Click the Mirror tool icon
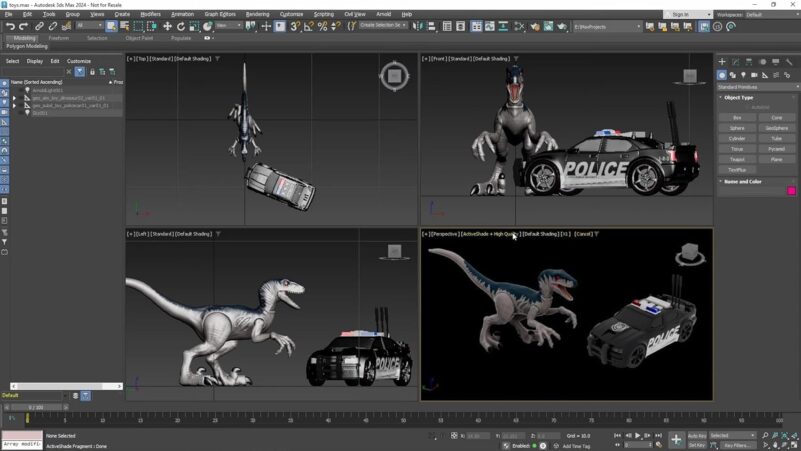The height and width of the screenshot is (451, 801). 418,26
